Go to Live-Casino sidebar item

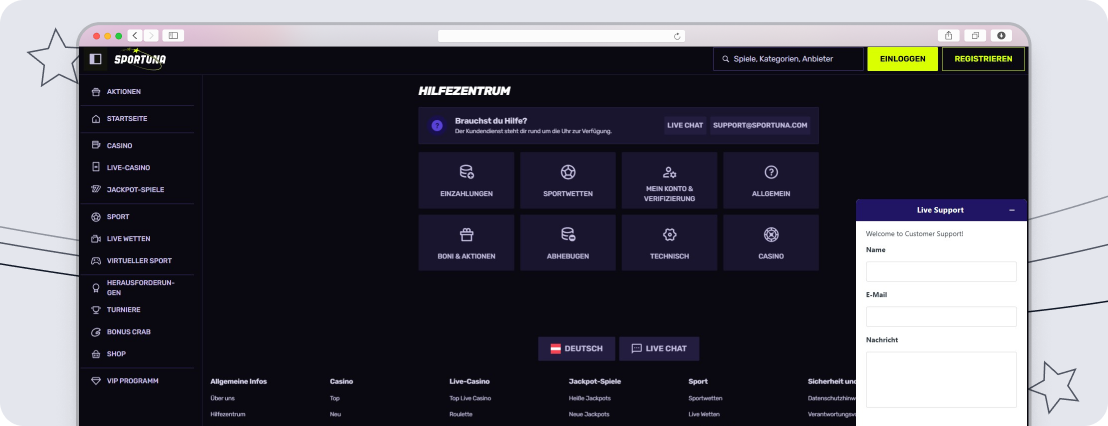click(x=128, y=168)
